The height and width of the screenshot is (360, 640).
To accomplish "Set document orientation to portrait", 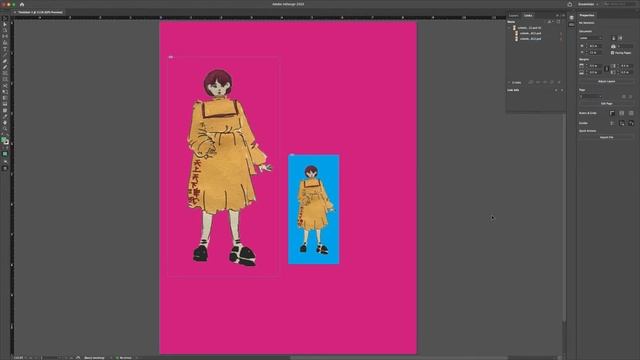I will [x=613, y=38].
